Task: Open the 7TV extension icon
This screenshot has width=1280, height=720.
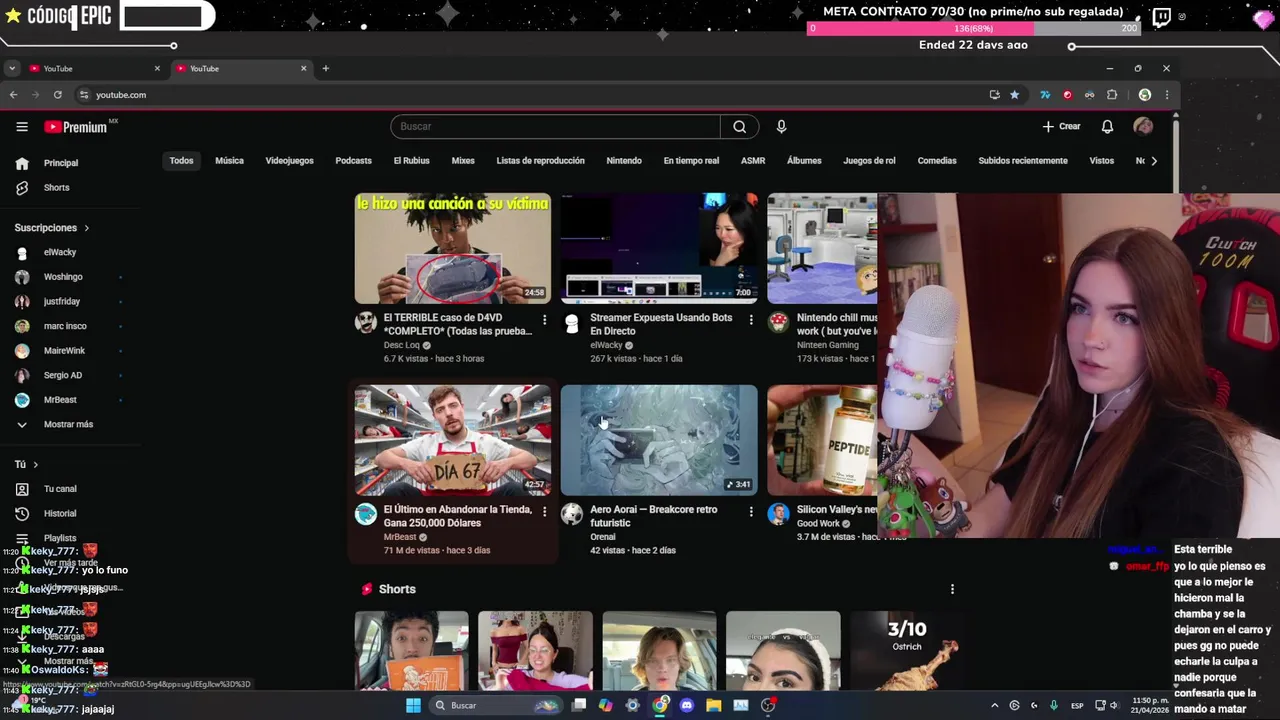Action: click(x=1045, y=95)
